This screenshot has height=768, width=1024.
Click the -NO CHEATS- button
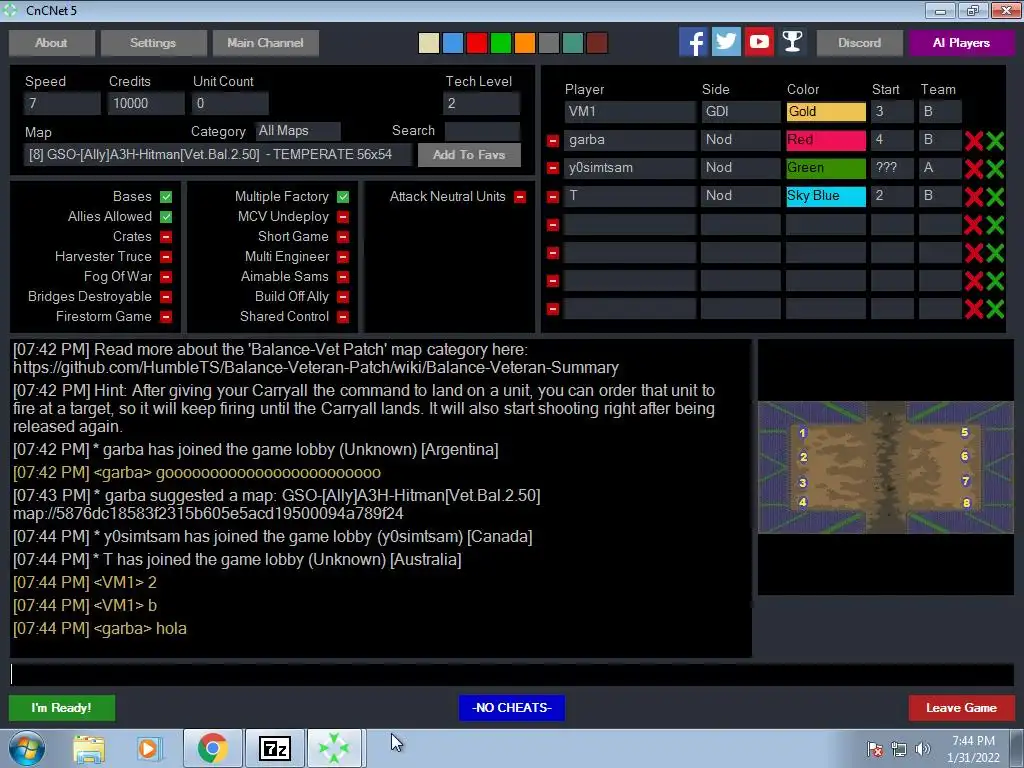(512, 708)
